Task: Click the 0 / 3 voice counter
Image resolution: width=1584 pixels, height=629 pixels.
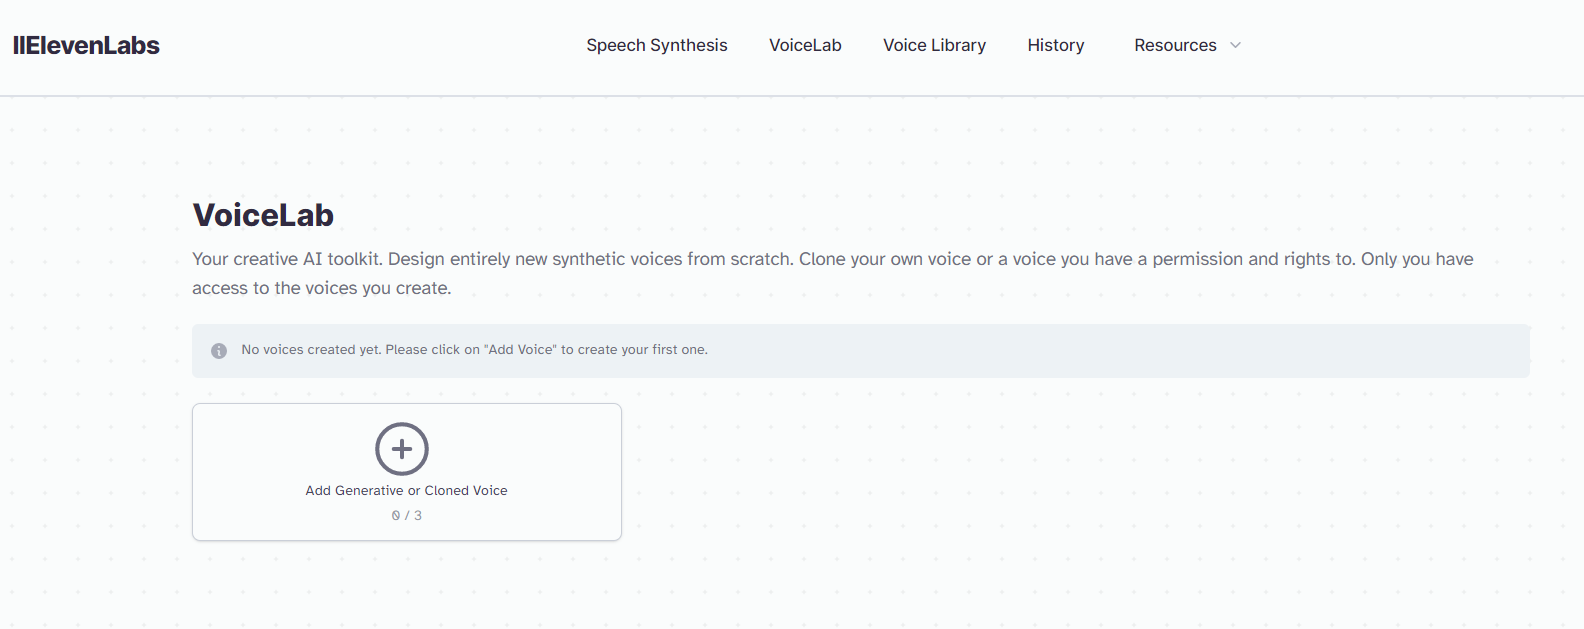Action: (406, 516)
